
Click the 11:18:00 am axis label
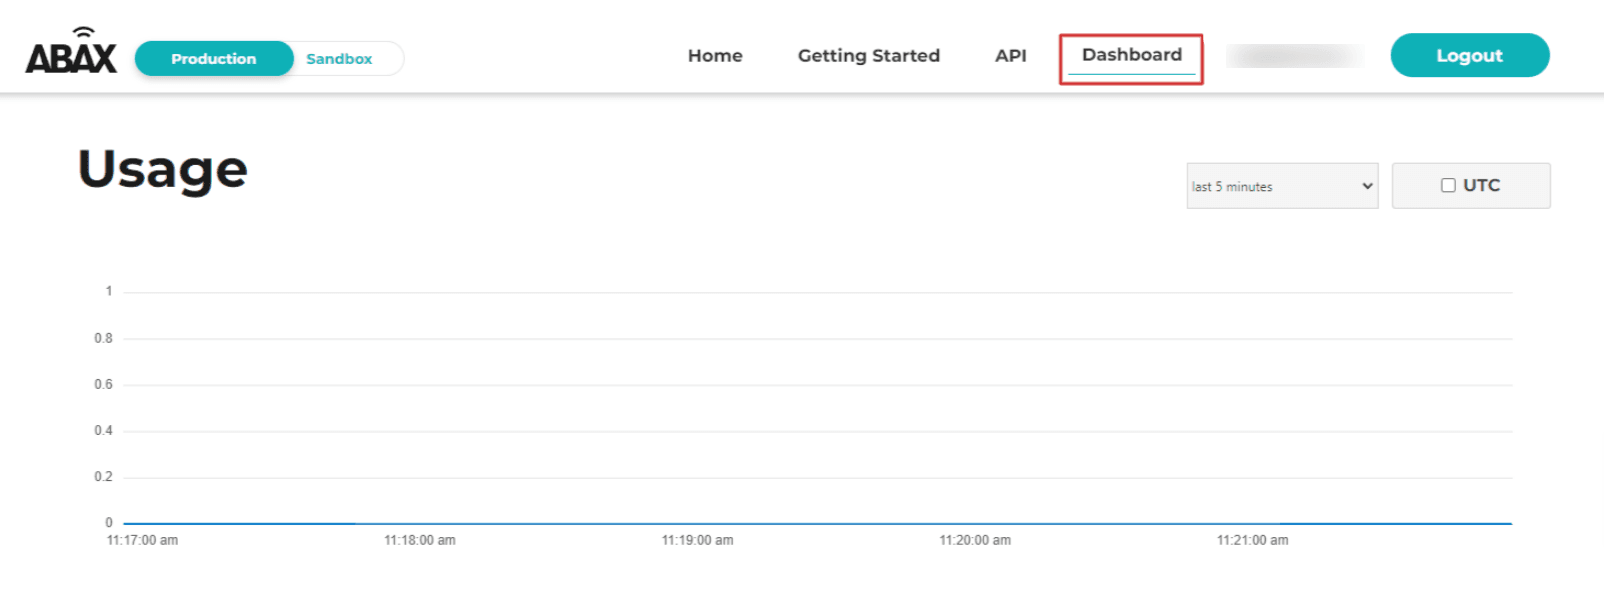click(x=420, y=540)
